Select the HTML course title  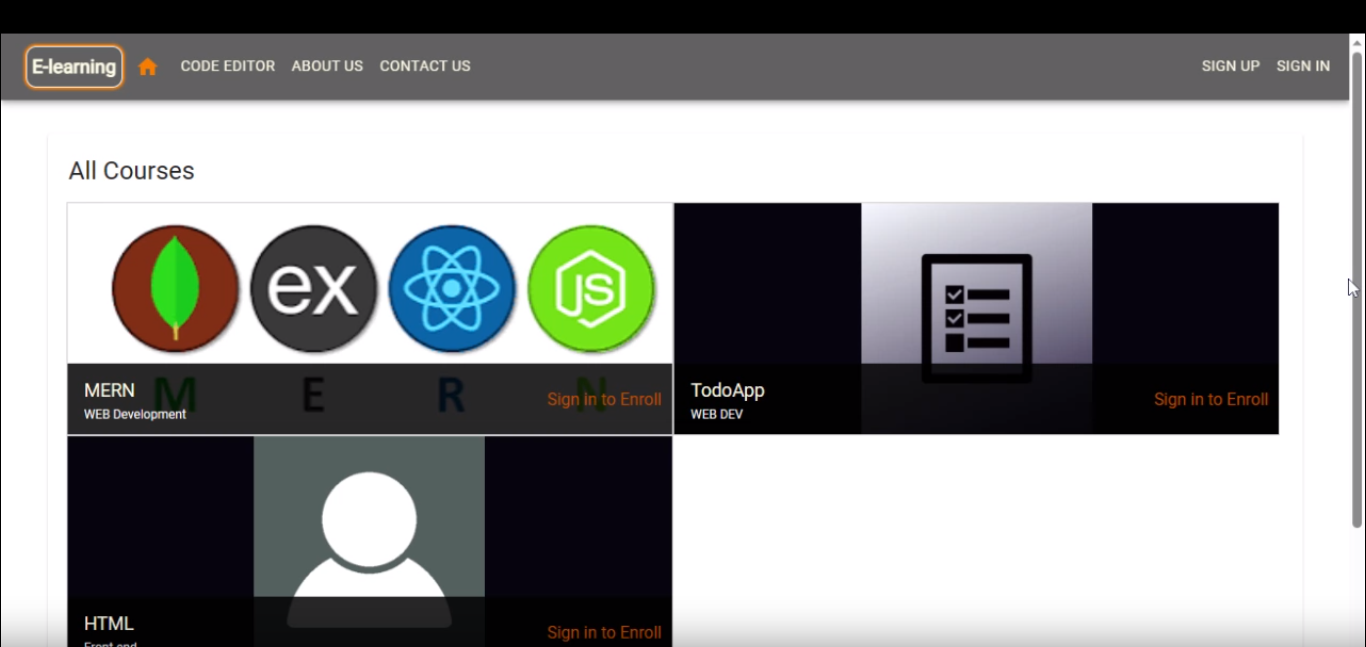(x=109, y=623)
